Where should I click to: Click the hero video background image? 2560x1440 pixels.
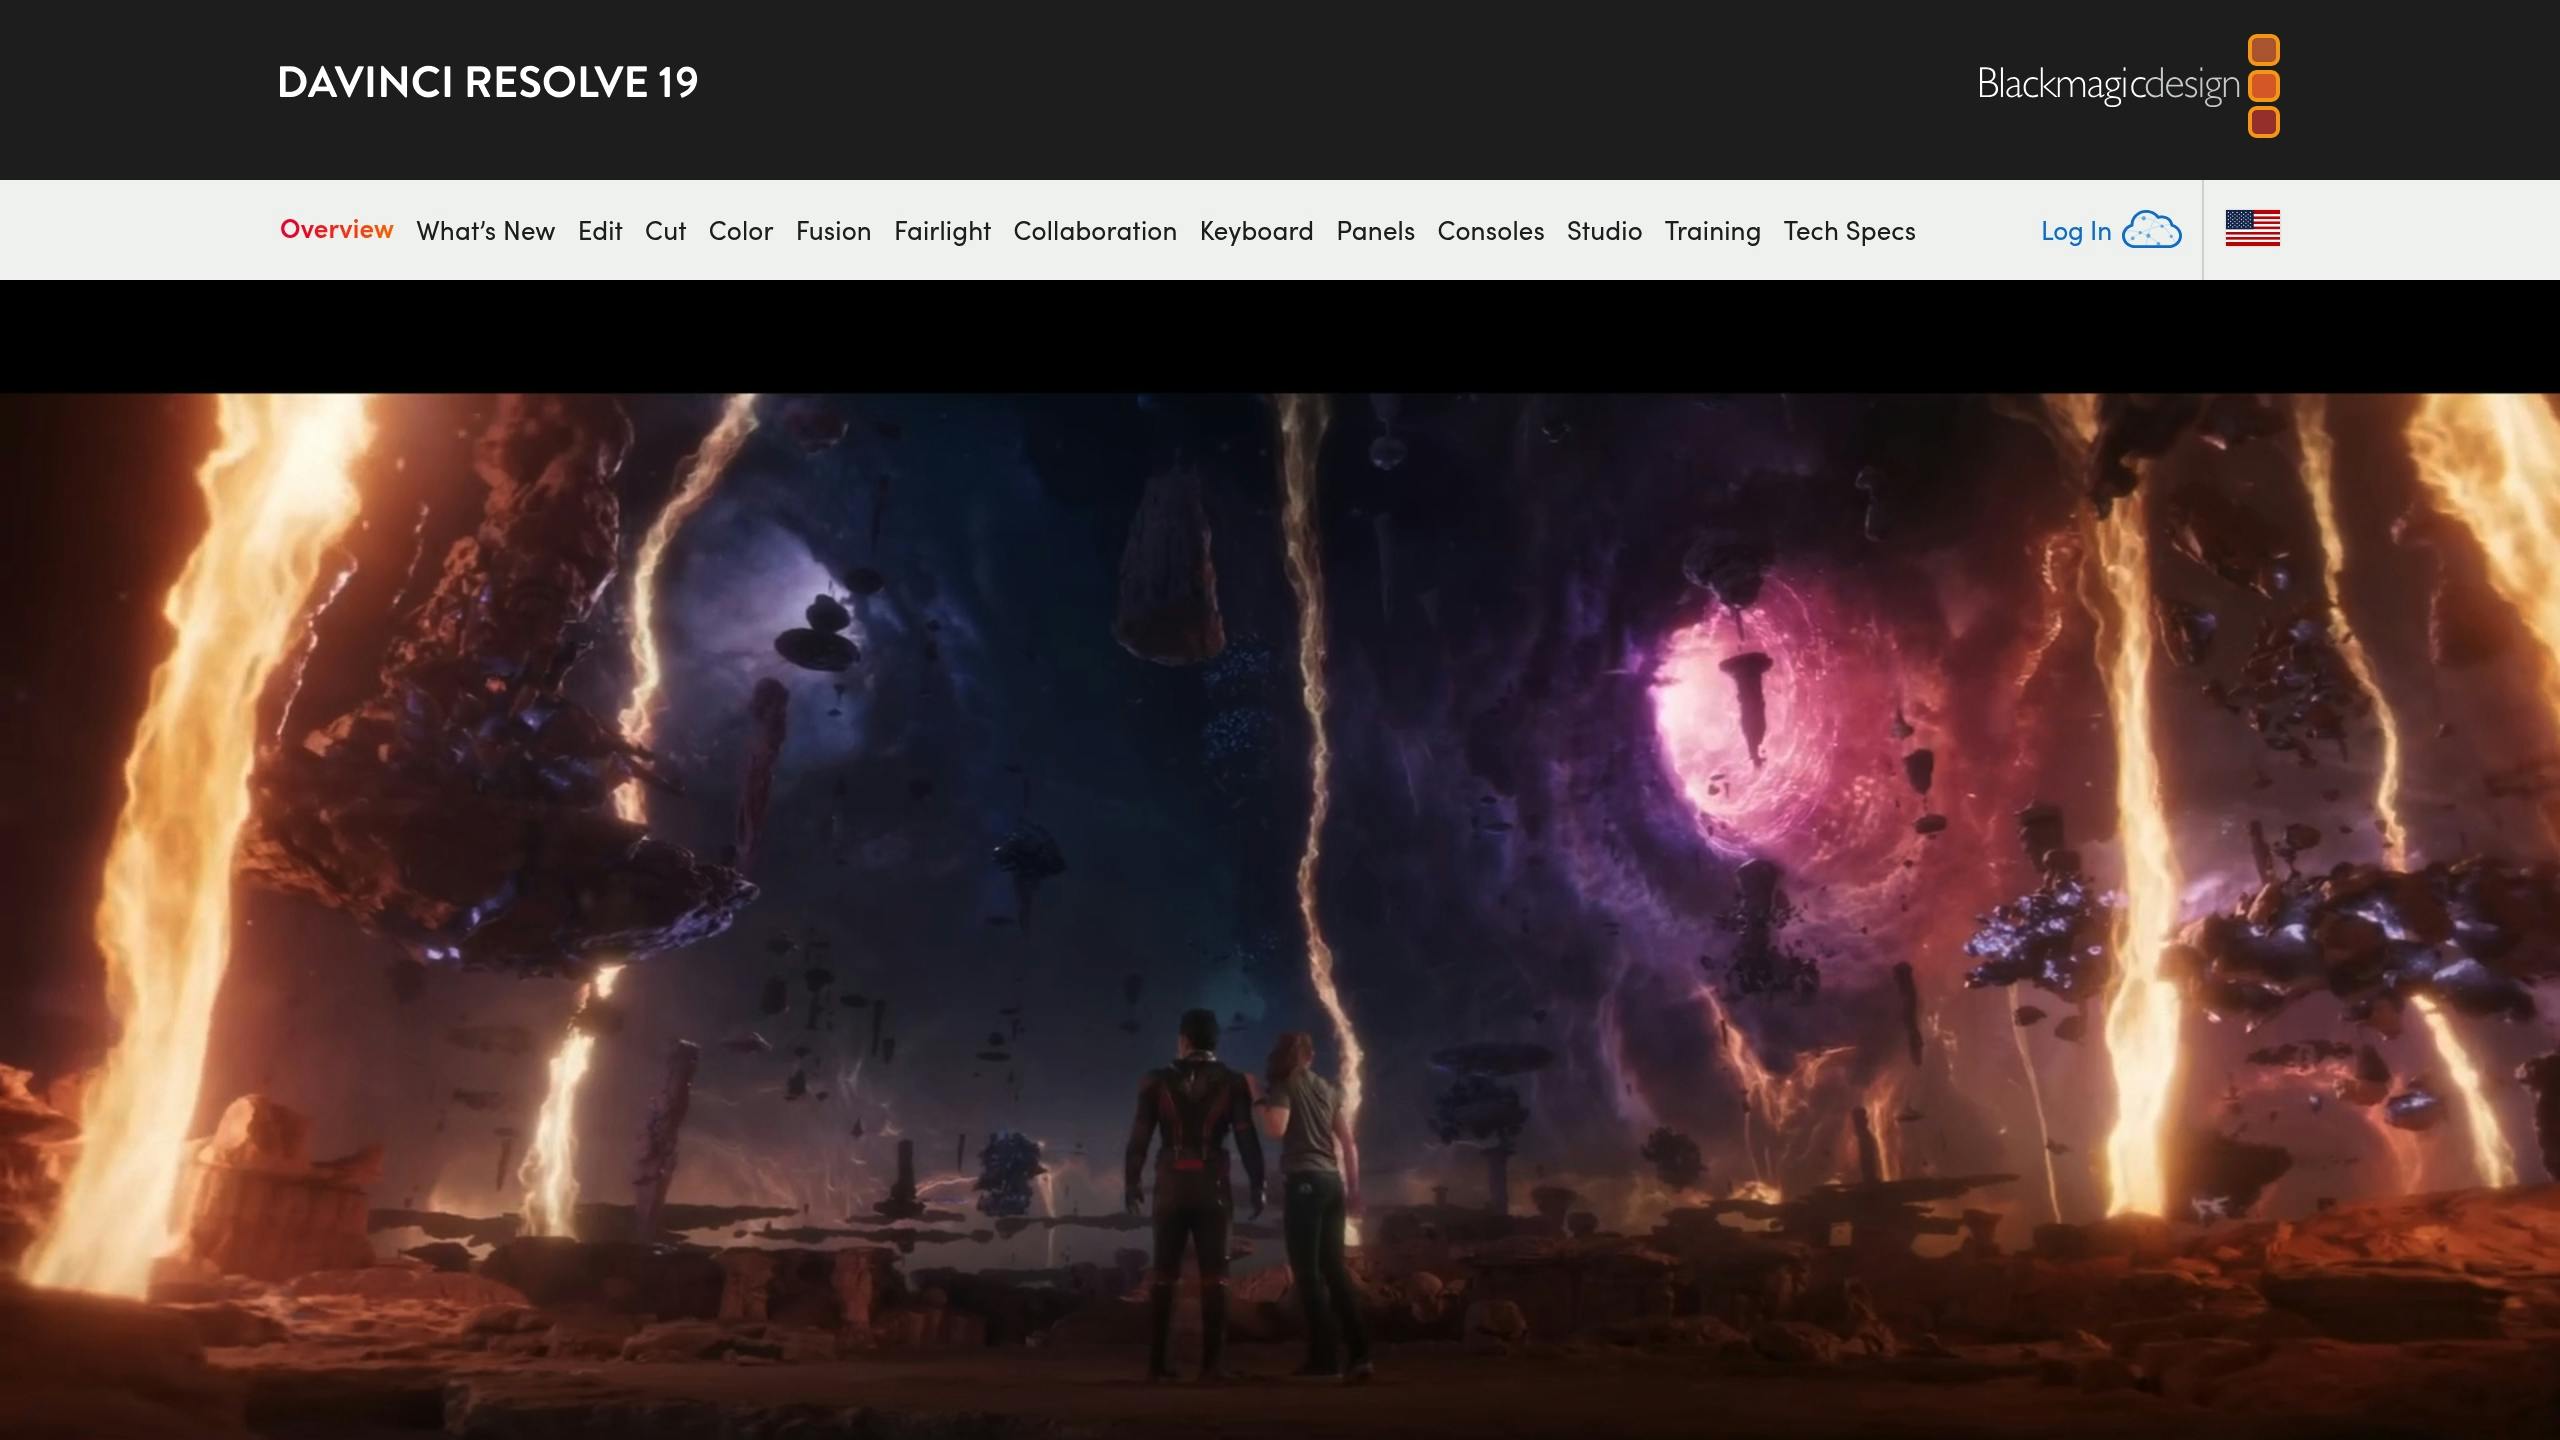(1280, 900)
